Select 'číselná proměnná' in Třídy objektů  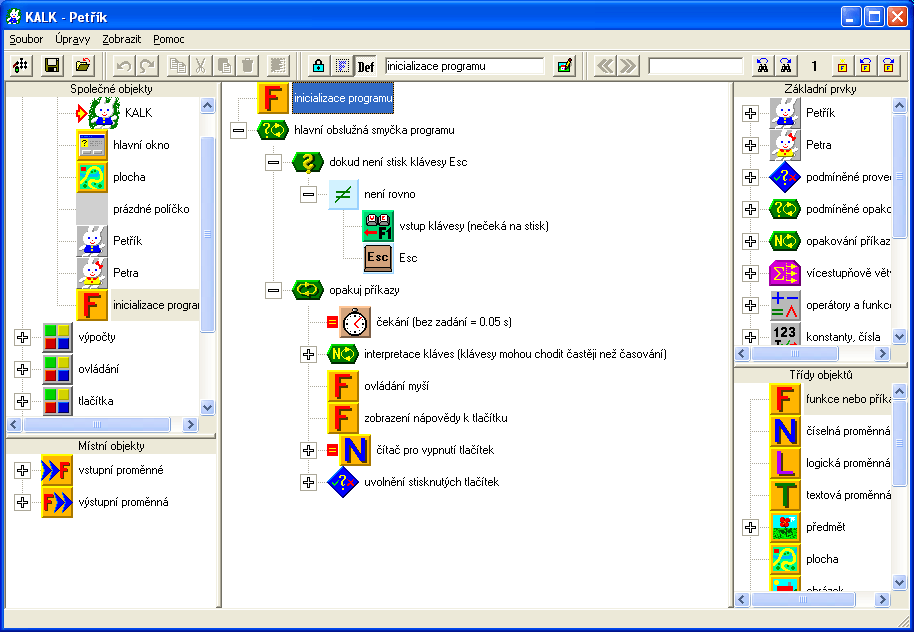847,431
